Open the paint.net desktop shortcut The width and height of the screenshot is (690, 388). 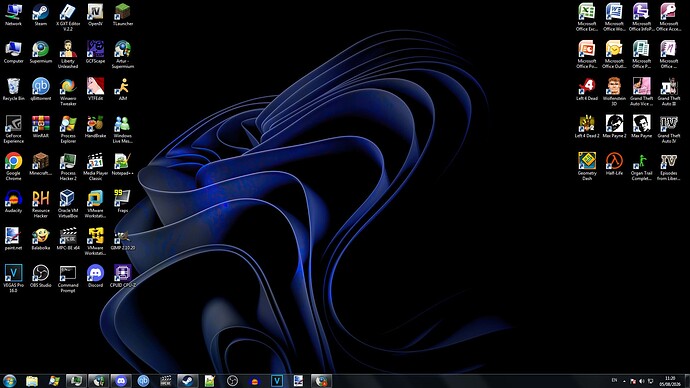13,239
